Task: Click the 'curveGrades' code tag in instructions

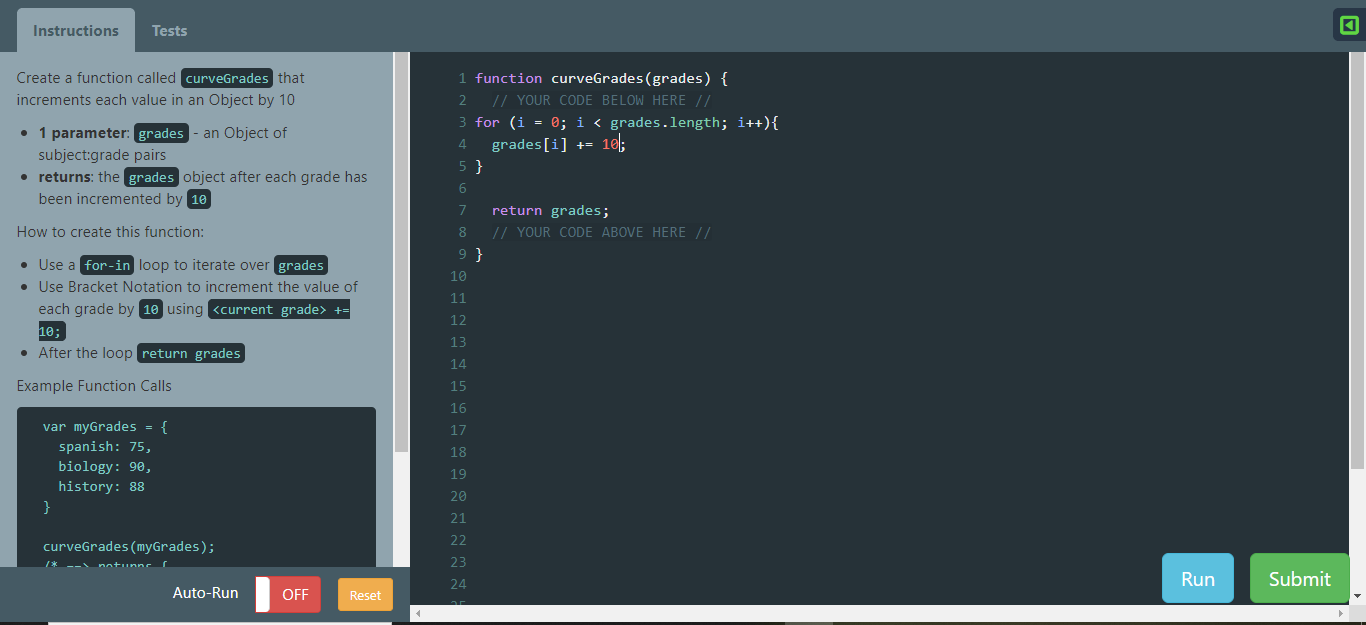Action: point(227,78)
